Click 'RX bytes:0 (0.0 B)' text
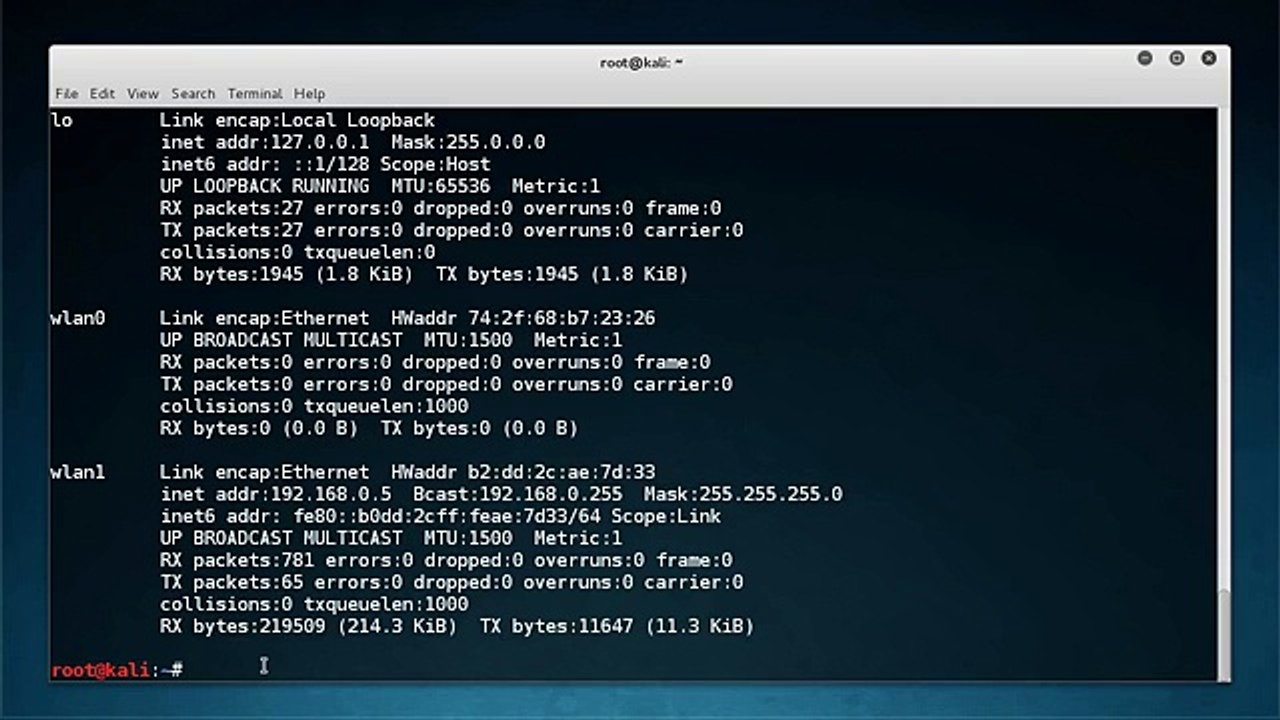Viewport: 1280px width, 720px height. coord(259,428)
